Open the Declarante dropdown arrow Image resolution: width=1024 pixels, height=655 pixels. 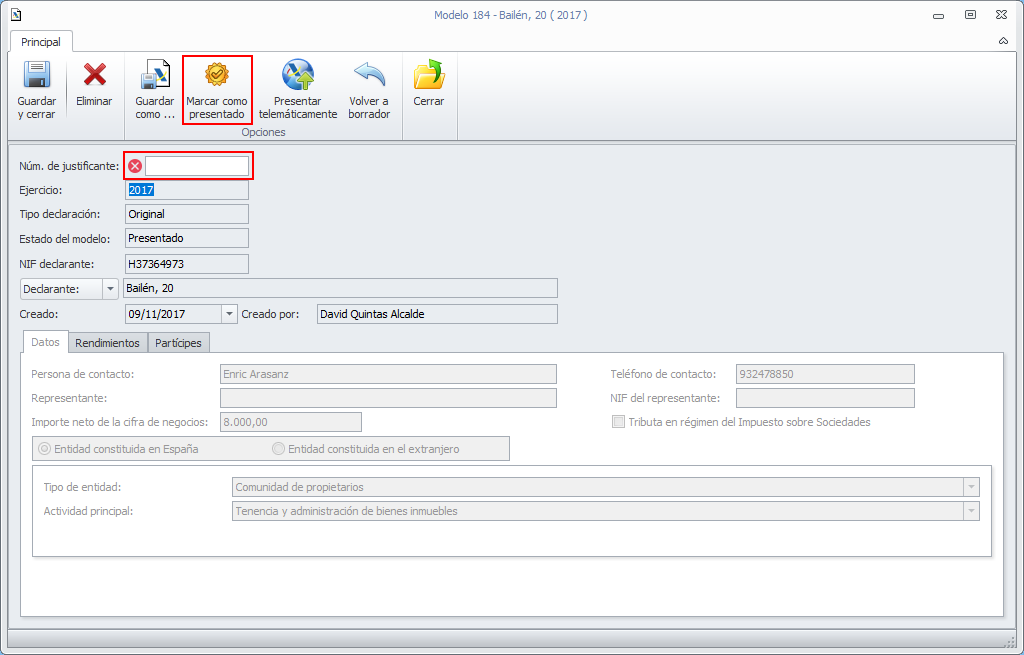pyautogui.click(x=110, y=289)
